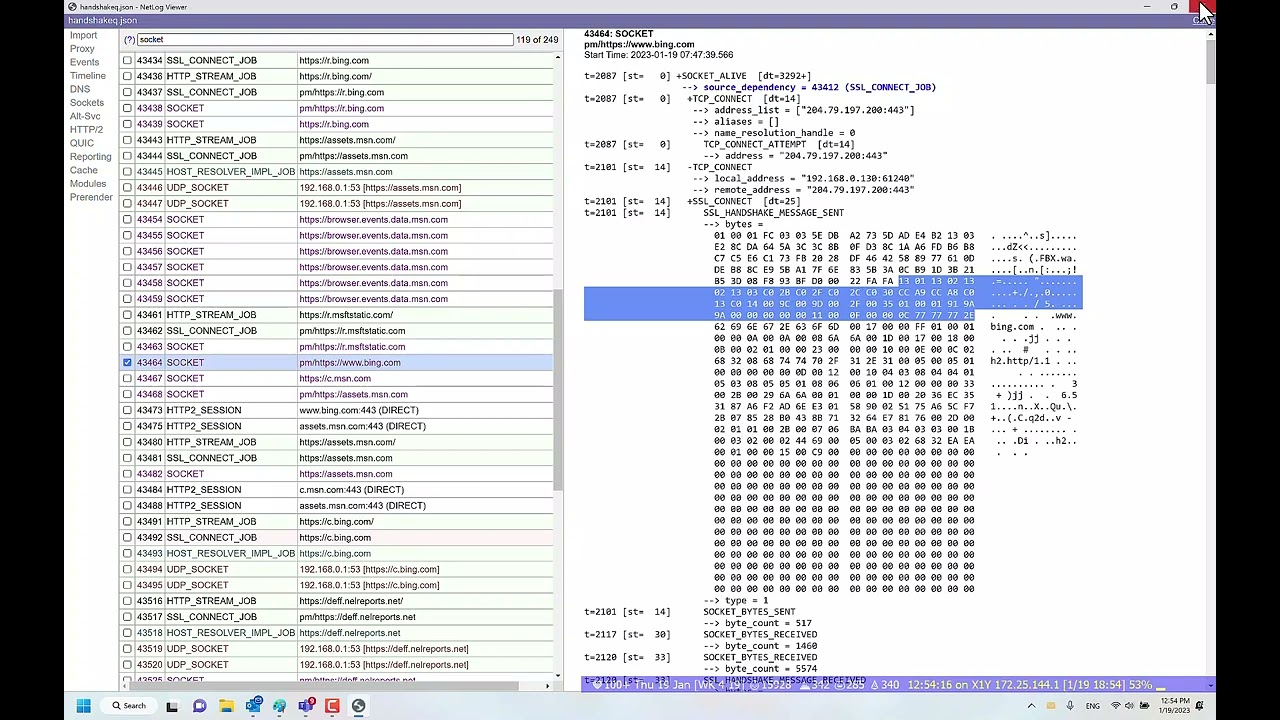Focus the filter box containing 'socket'
The image size is (1280, 720).
[325, 40]
